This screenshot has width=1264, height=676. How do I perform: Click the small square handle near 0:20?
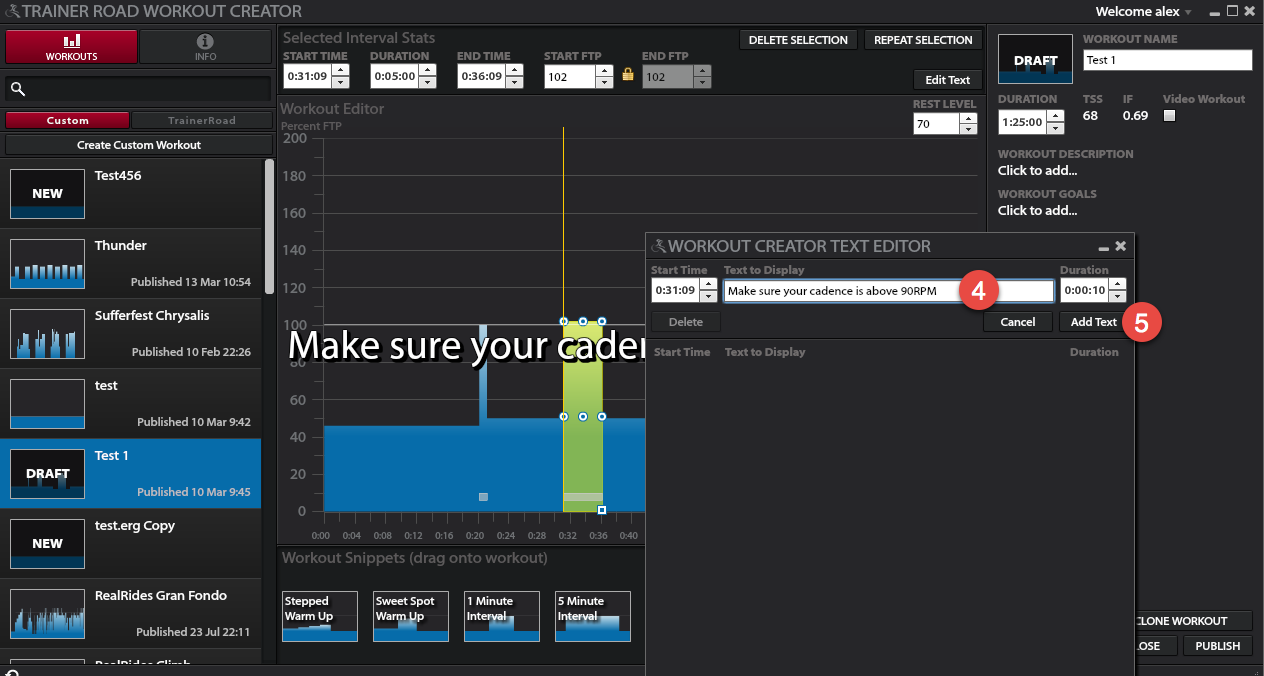(483, 497)
